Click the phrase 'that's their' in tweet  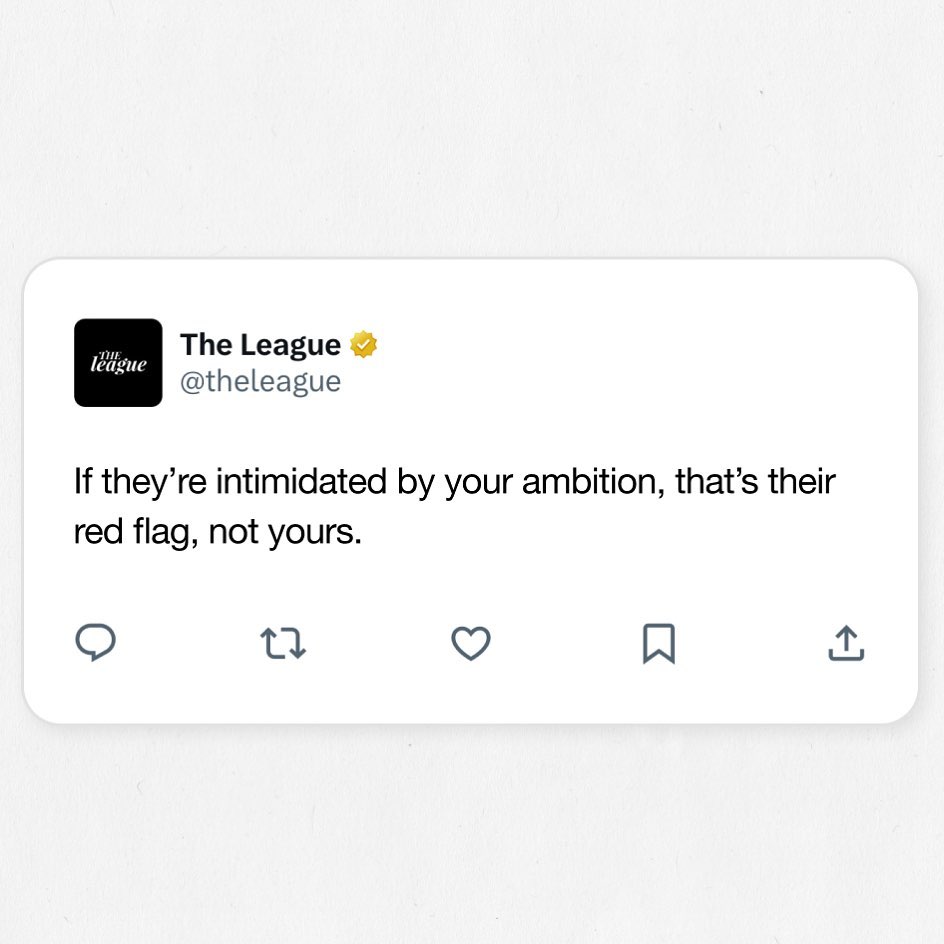point(756,482)
